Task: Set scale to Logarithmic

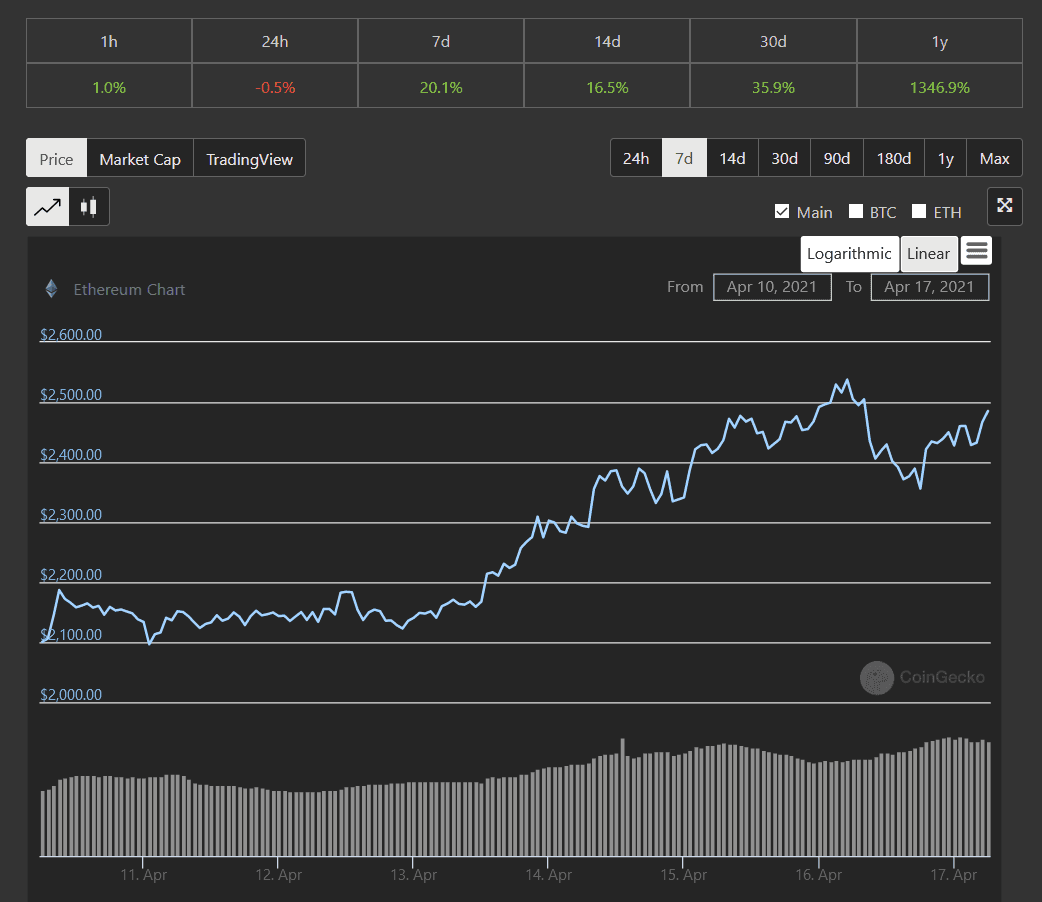Action: click(x=849, y=254)
